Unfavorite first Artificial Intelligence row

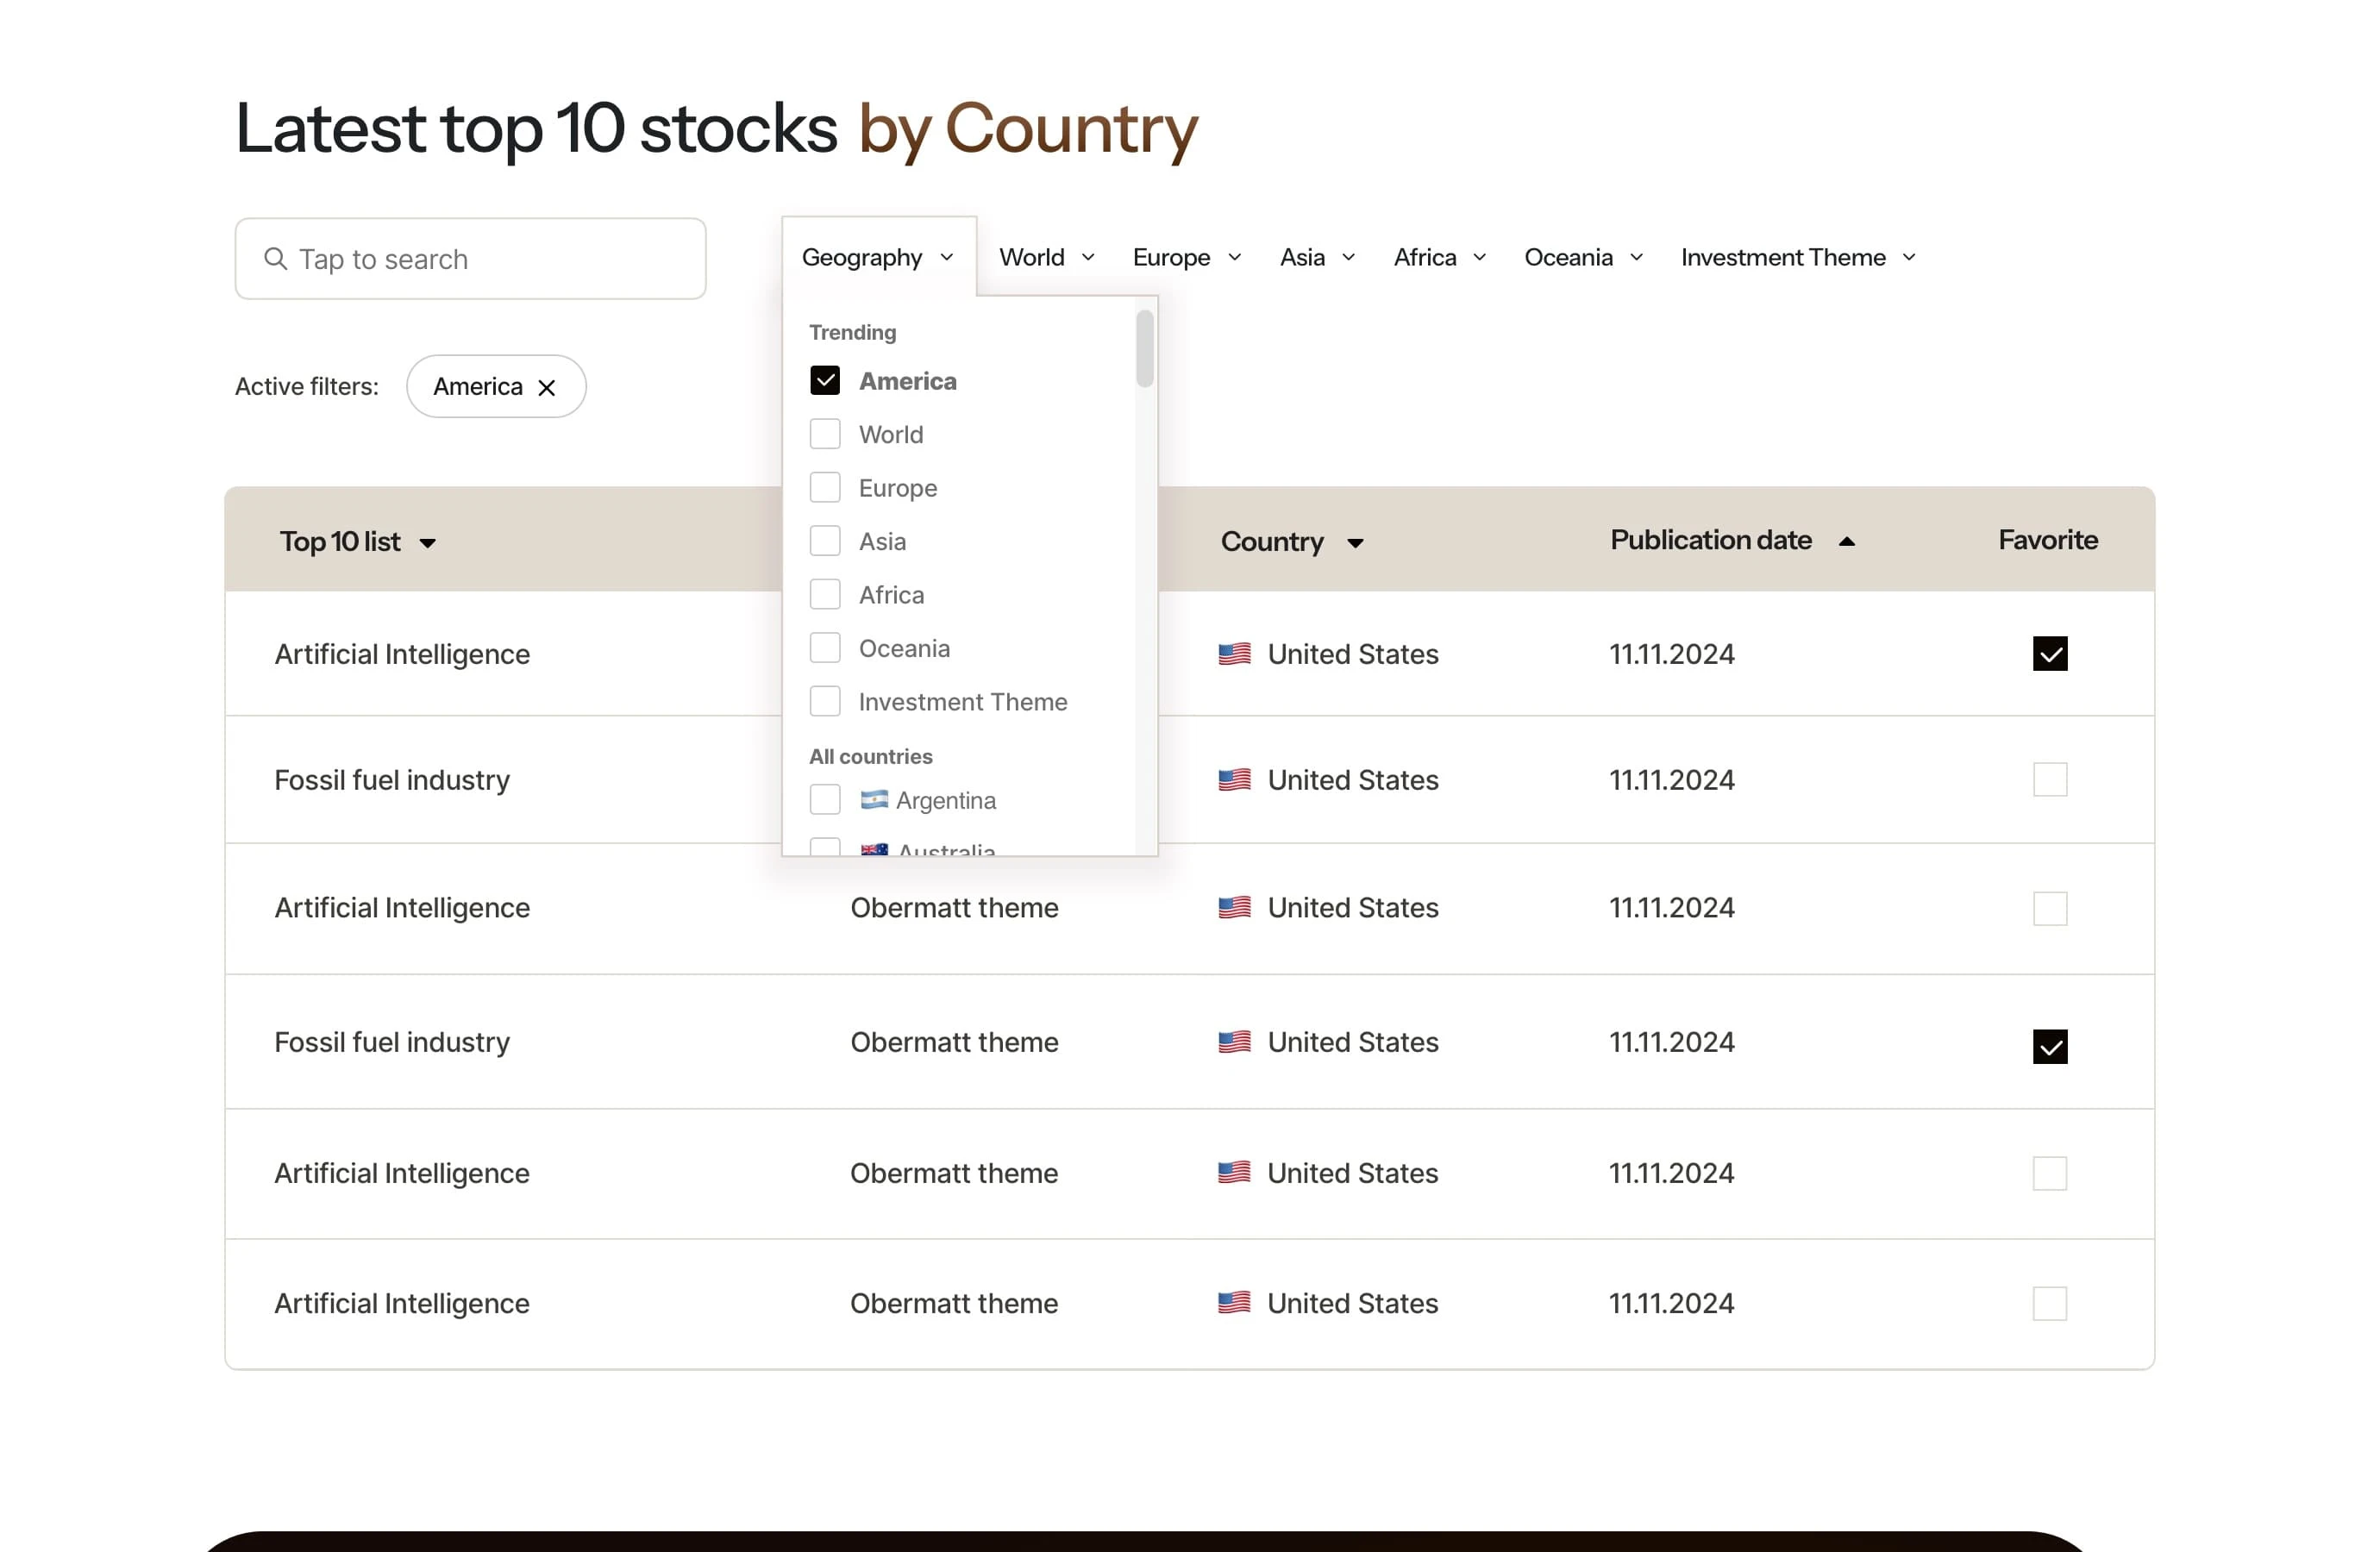[2049, 654]
